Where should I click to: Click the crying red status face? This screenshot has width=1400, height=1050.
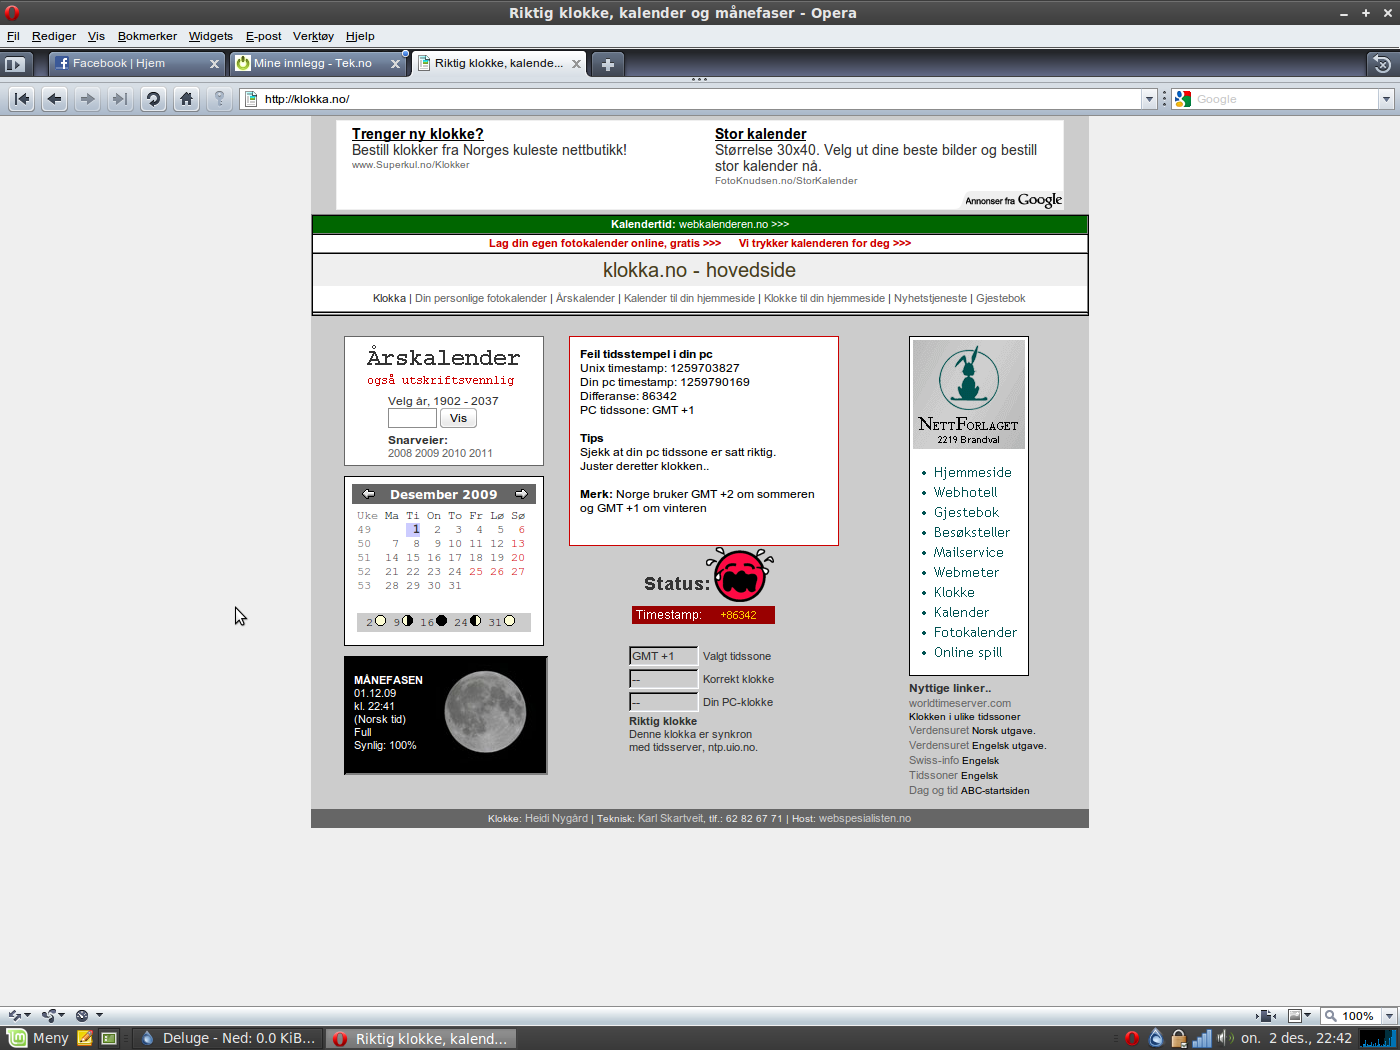pos(740,573)
